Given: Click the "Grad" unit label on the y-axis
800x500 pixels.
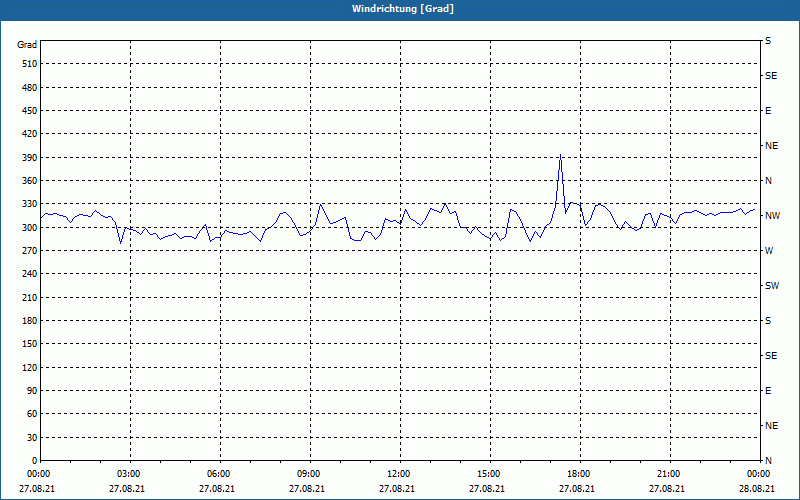Looking at the screenshot, I should tap(27, 45).
